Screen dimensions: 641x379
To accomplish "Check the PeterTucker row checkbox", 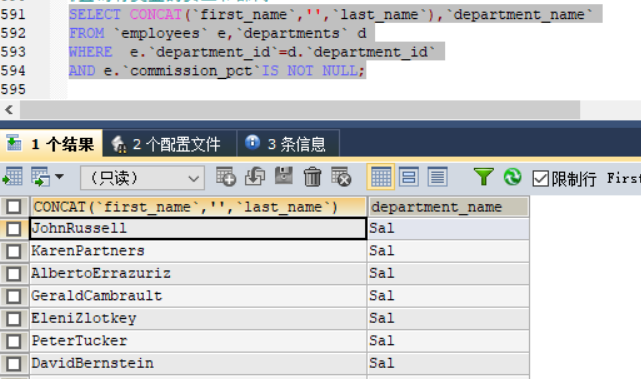I will pos(14,341).
